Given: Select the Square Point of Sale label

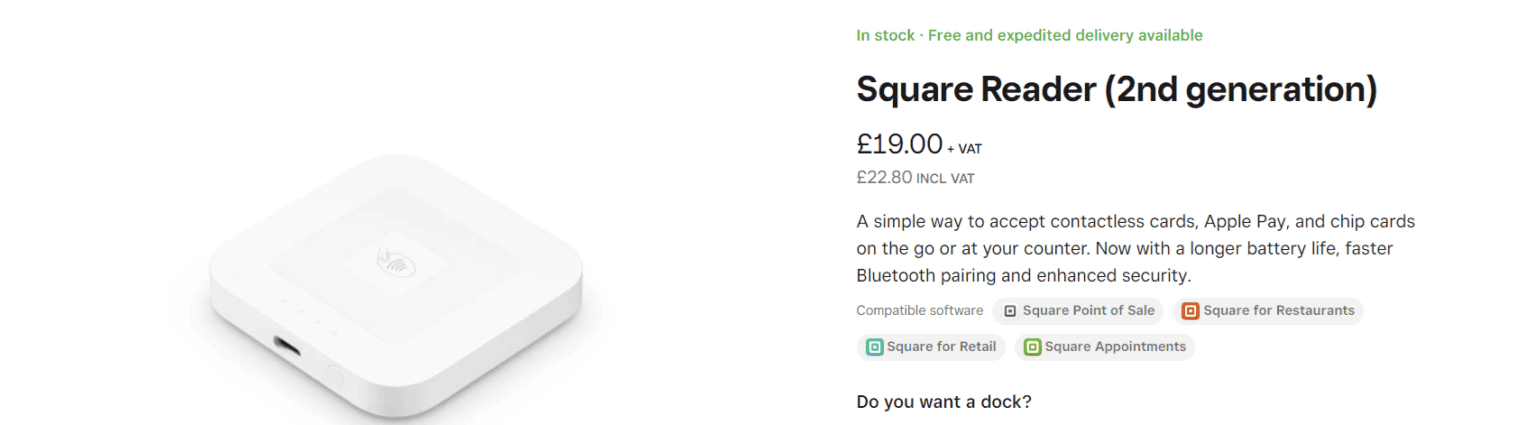Looking at the screenshot, I should pos(1088,311).
